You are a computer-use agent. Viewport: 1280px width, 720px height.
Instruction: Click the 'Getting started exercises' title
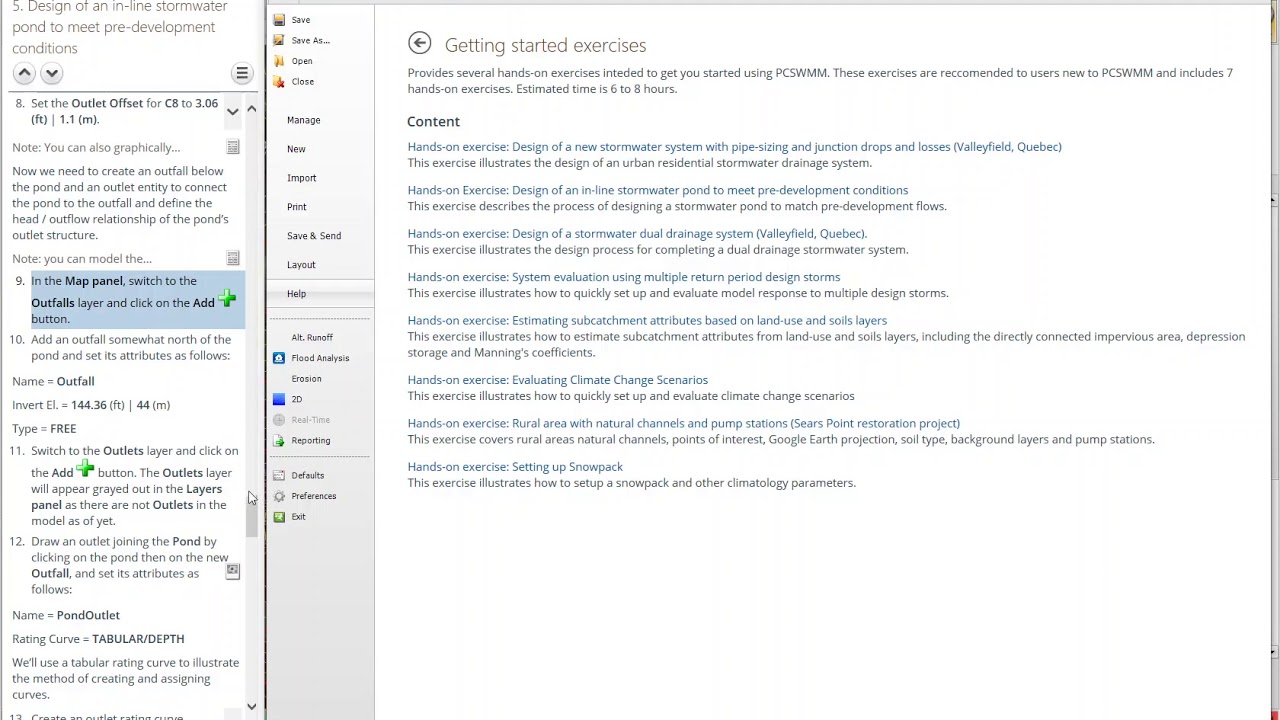point(545,45)
